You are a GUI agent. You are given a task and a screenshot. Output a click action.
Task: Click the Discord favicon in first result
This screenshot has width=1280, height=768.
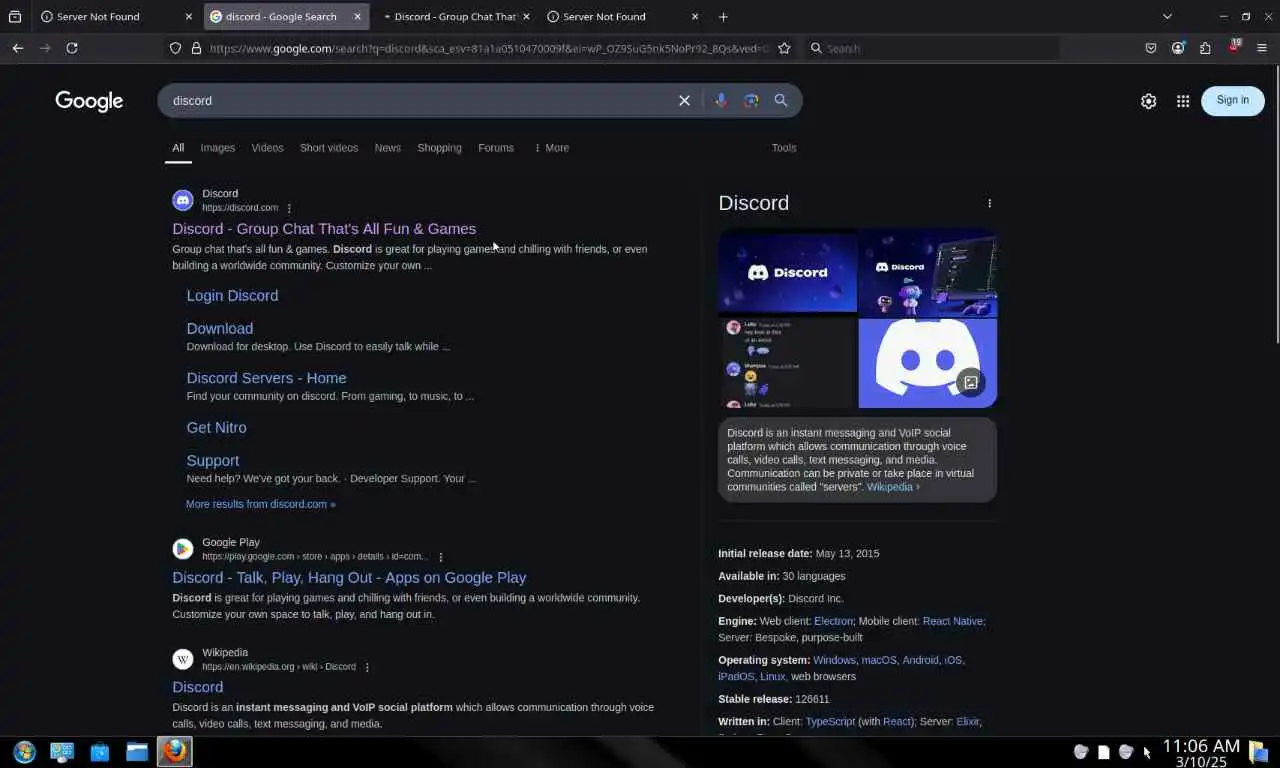(183, 200)
